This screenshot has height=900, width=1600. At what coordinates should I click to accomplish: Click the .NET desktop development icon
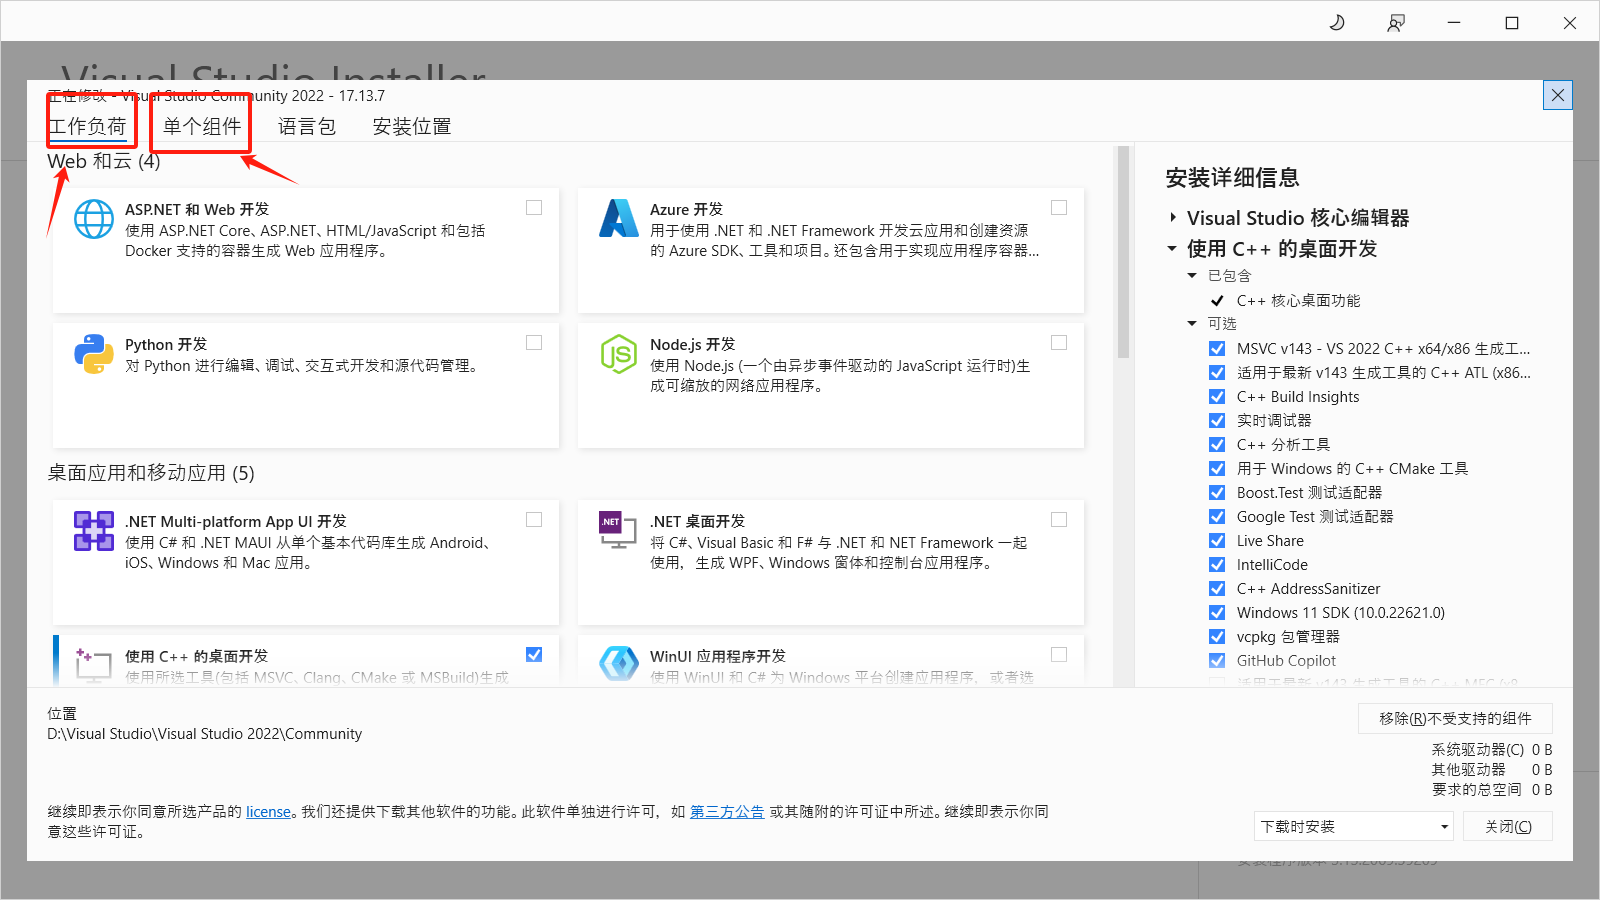[x=618, y=531]
